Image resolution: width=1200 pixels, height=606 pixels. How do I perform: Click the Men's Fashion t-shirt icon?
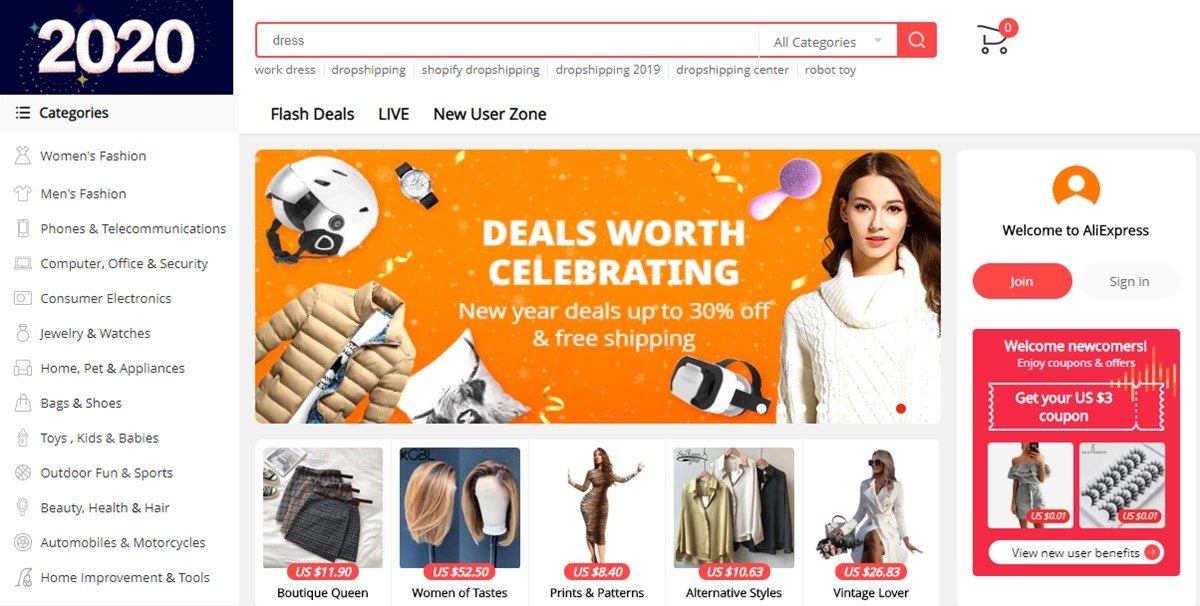coord(22,193)
